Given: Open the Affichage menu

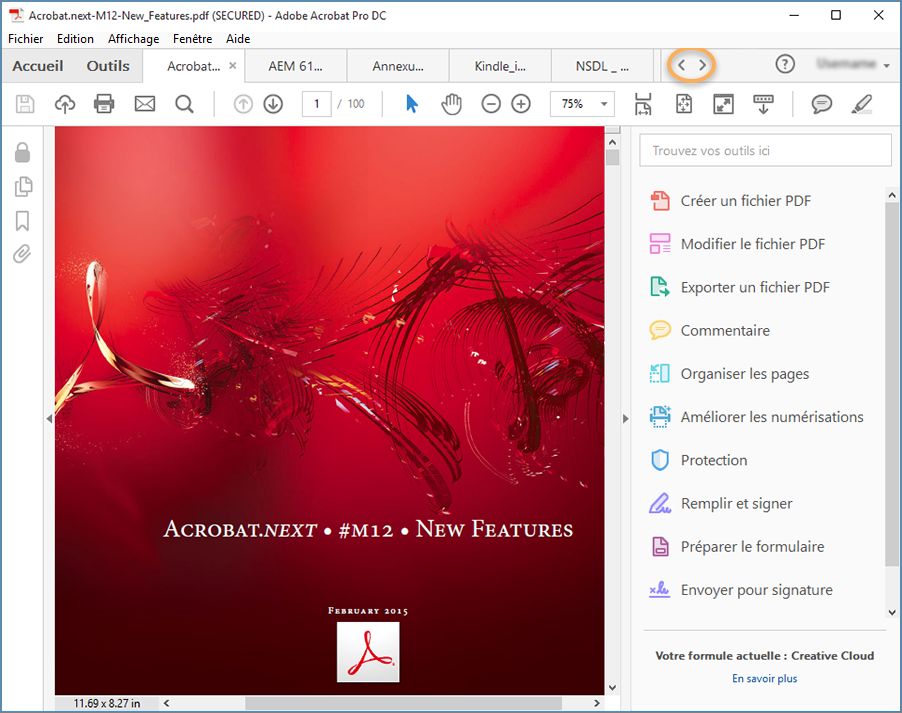Looking at the screenshot, I should point(133,38).
